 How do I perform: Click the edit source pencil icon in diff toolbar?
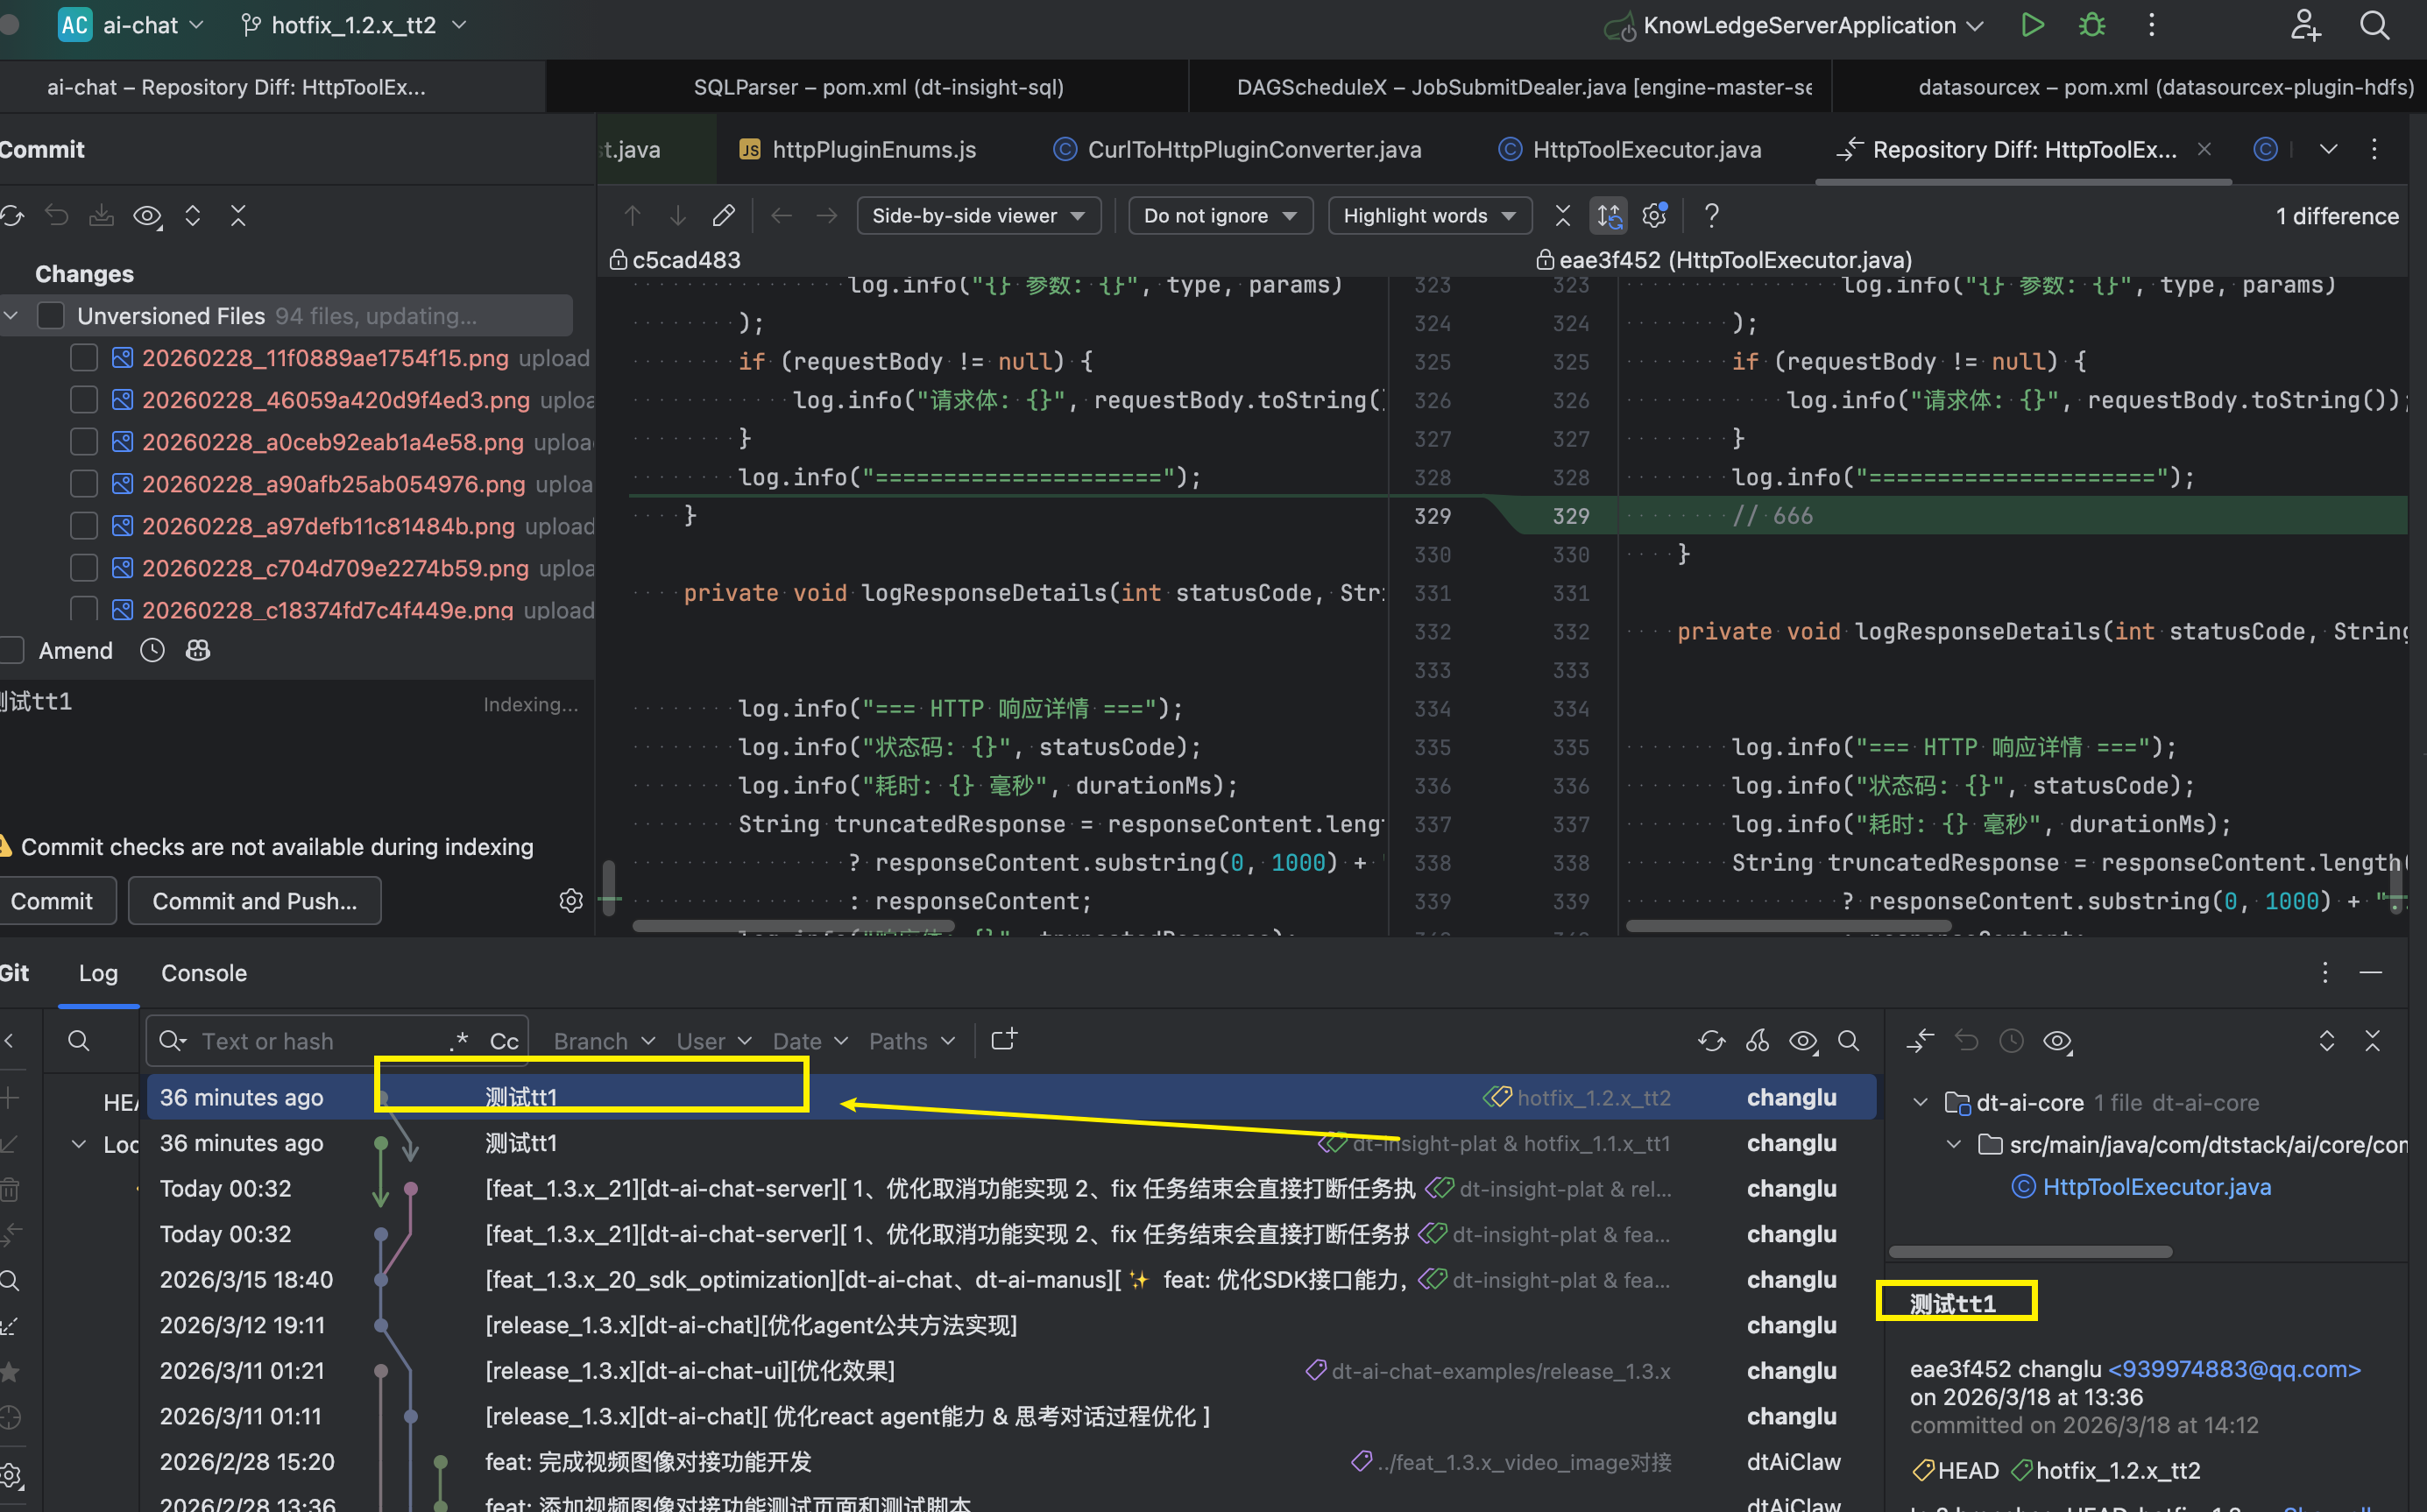[x=723, y=215]
